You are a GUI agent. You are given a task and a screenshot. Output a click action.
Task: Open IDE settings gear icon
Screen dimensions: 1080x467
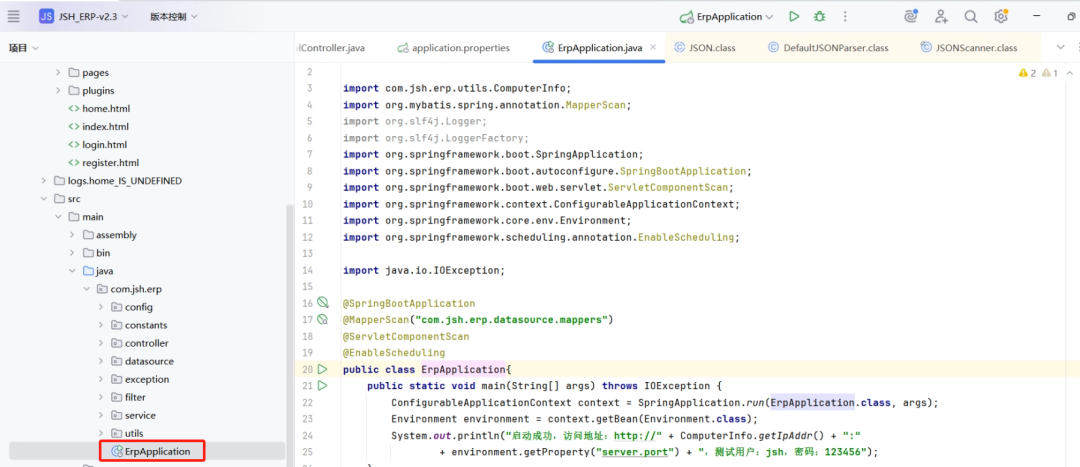[1001, 17]
